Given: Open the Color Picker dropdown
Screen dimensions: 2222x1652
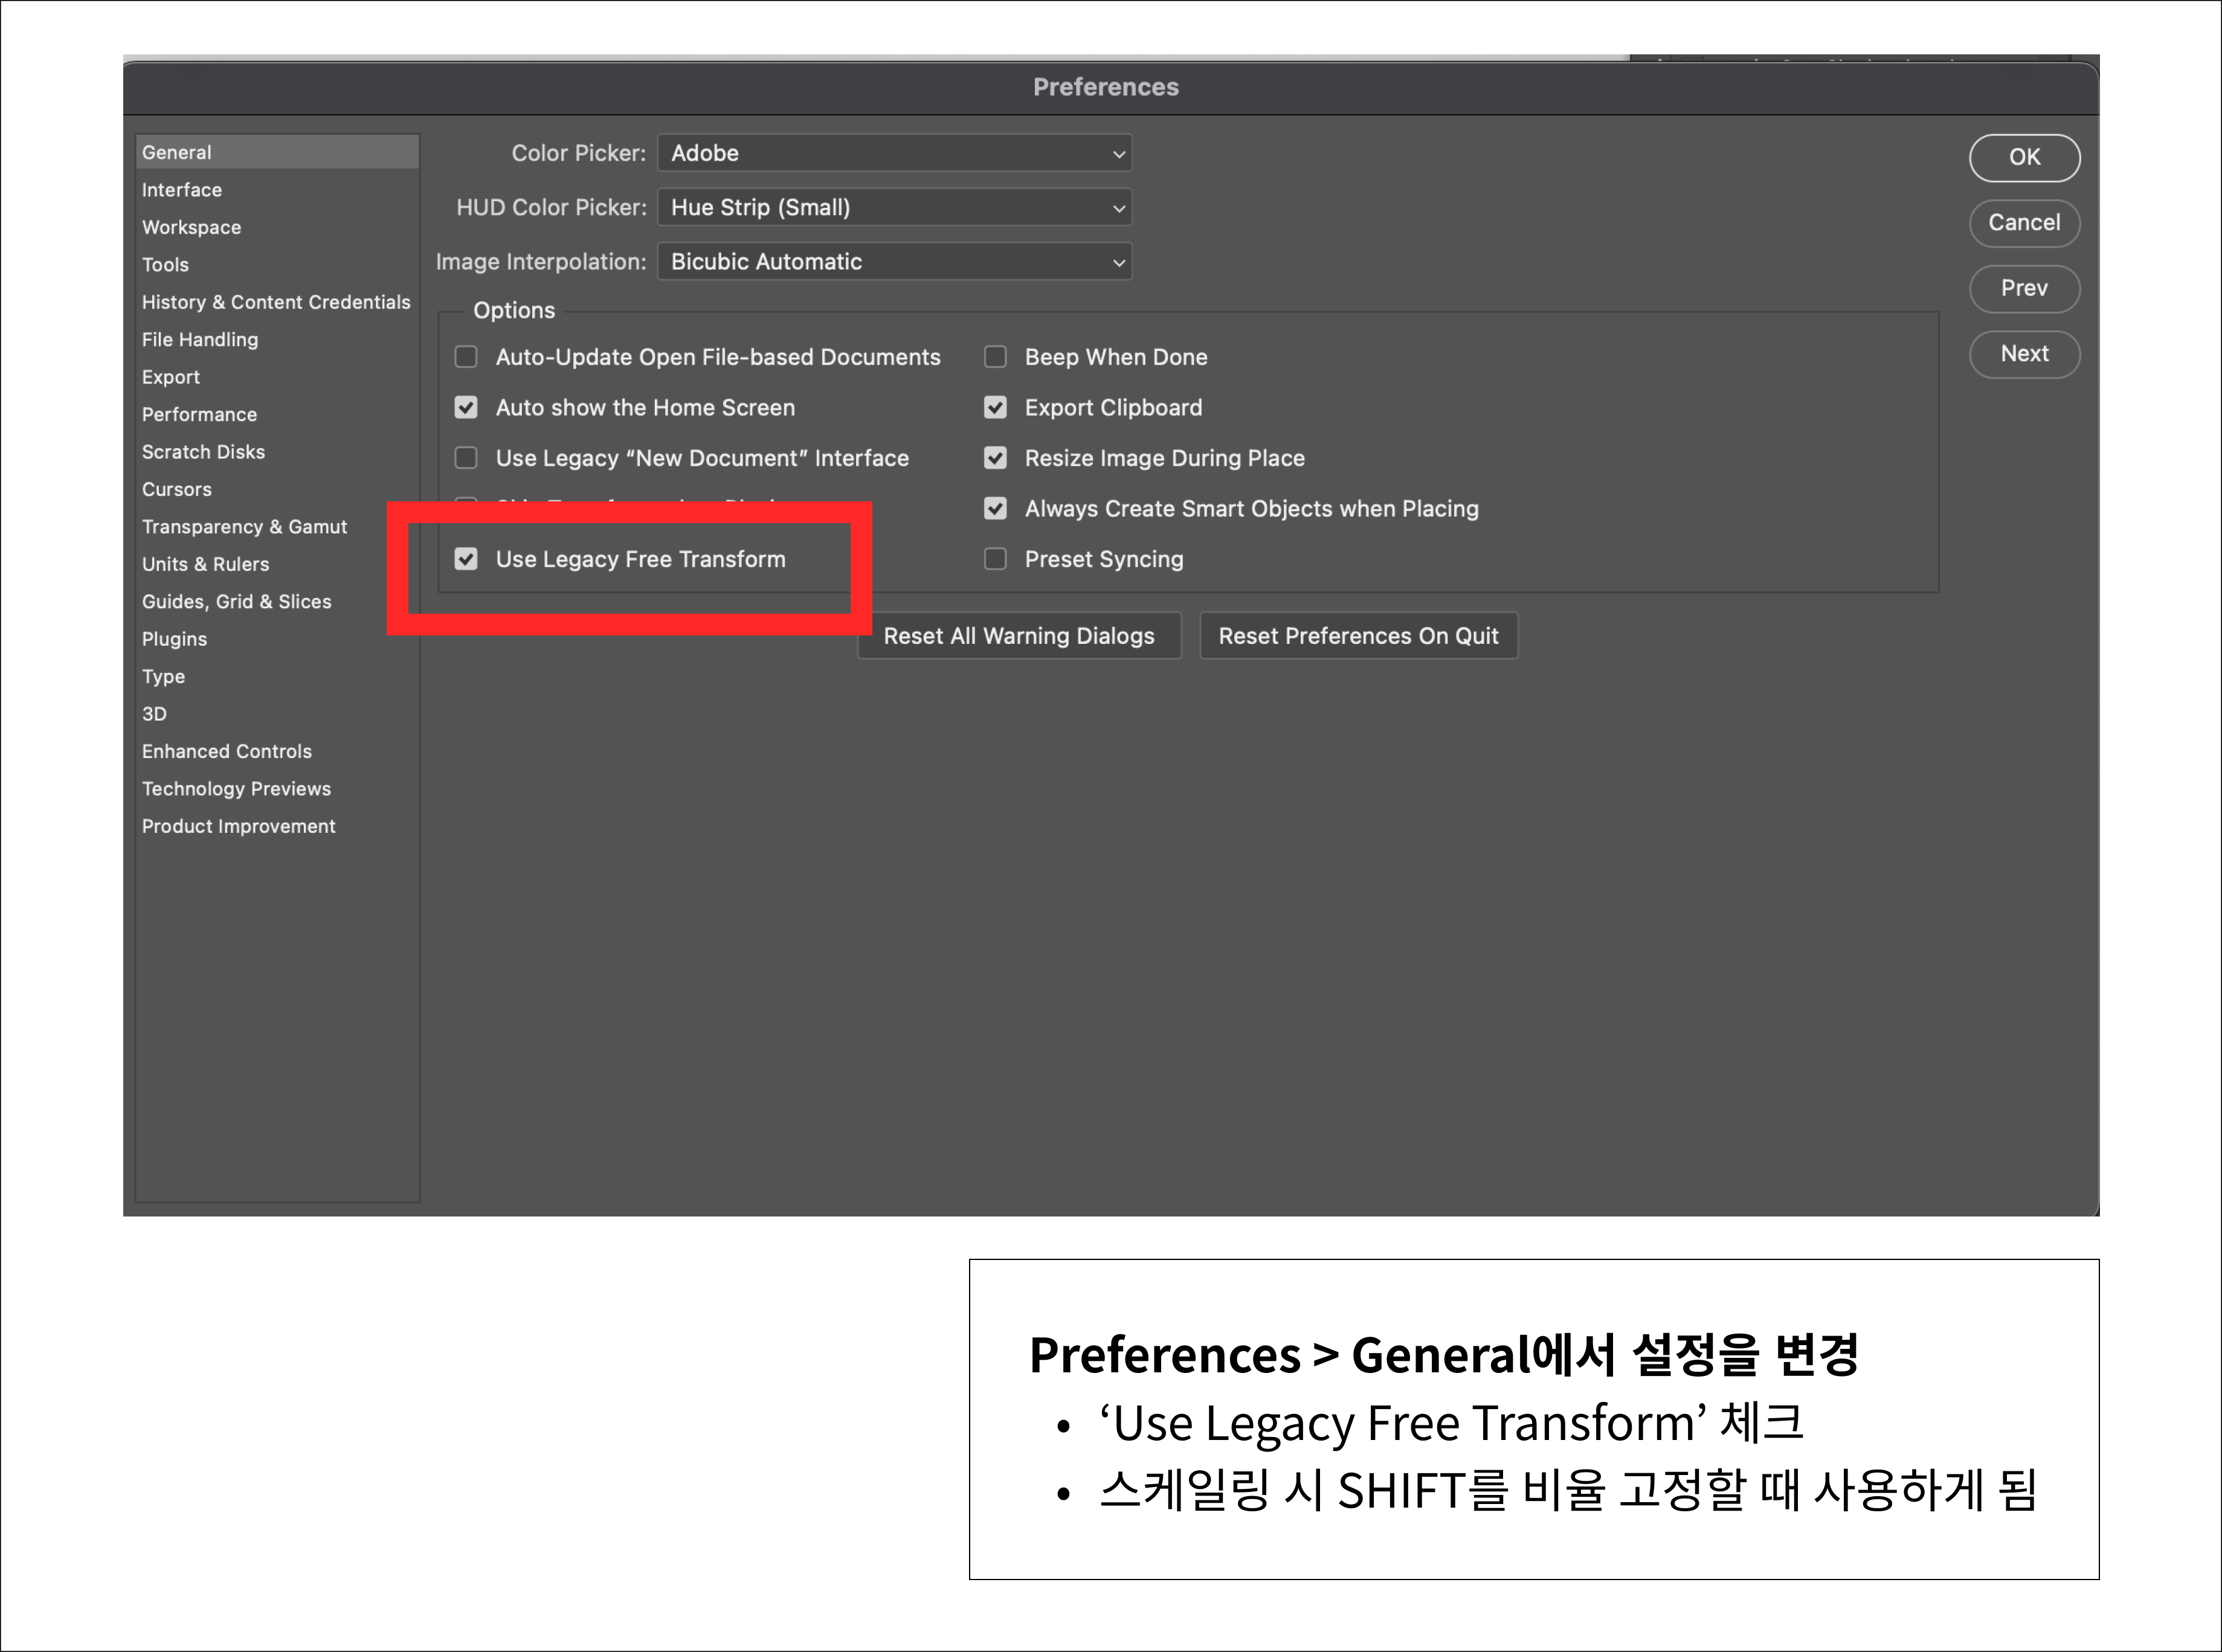Looking at the screenshot, I should pos(893,153).
